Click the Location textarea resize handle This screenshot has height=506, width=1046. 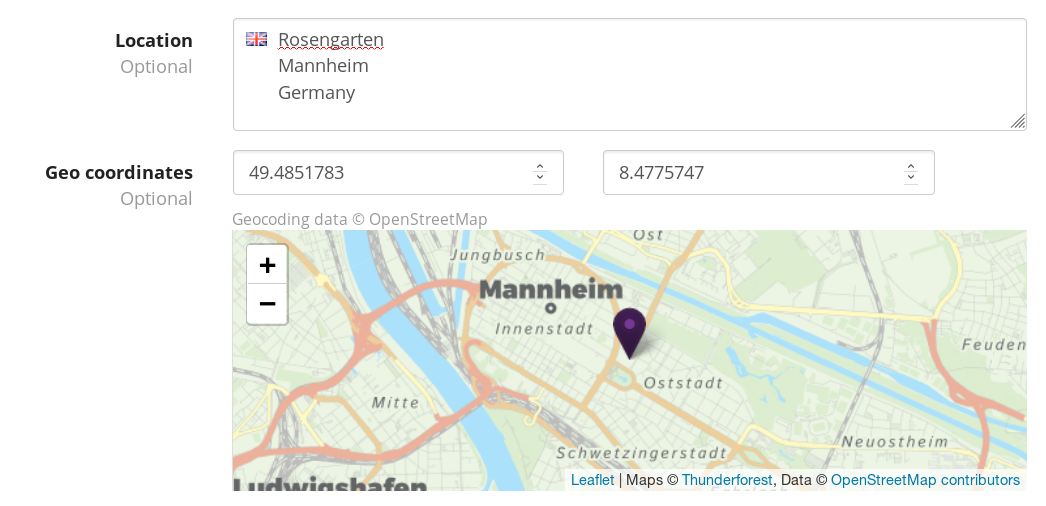pos(1017,121)
